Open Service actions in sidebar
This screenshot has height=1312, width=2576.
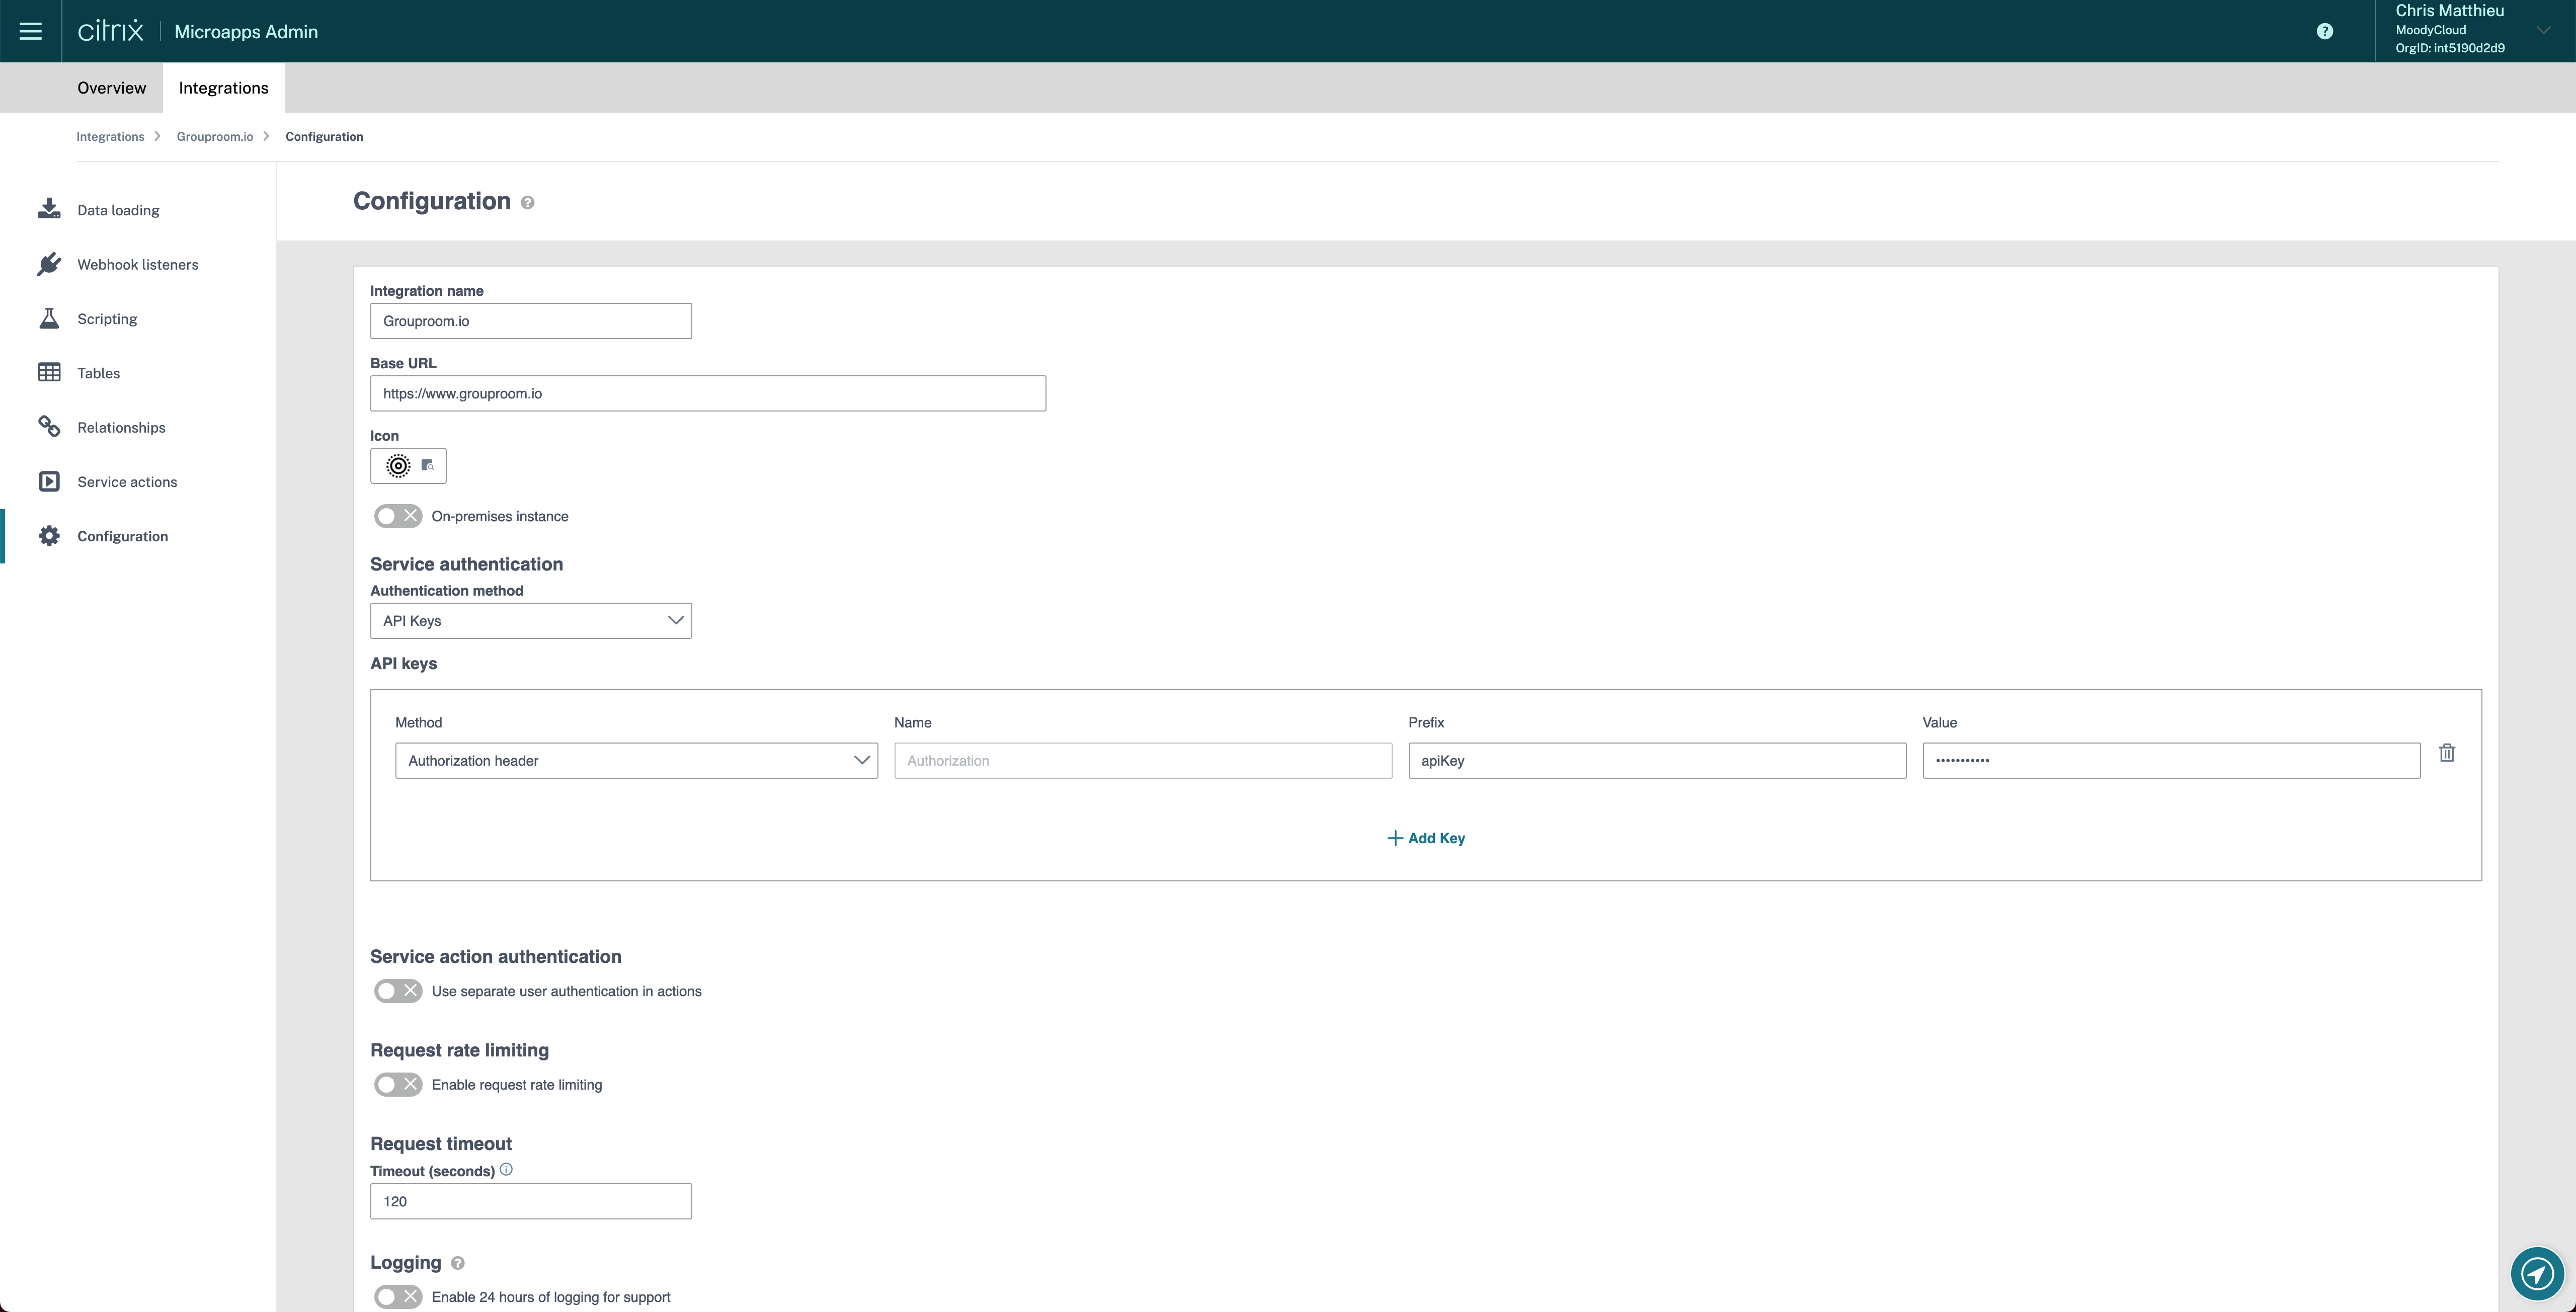[127, 482]
